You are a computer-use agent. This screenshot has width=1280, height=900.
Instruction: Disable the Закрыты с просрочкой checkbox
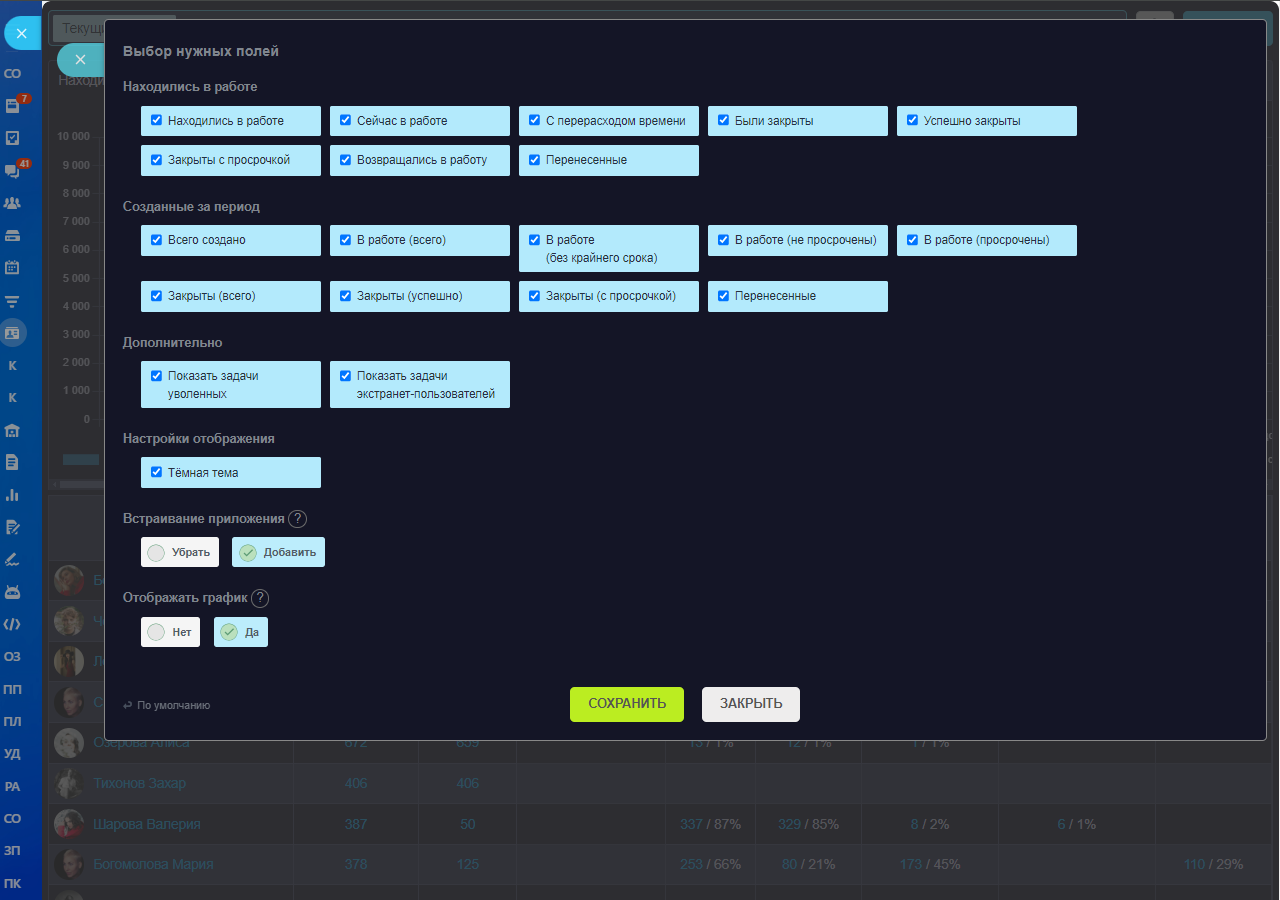156,159
